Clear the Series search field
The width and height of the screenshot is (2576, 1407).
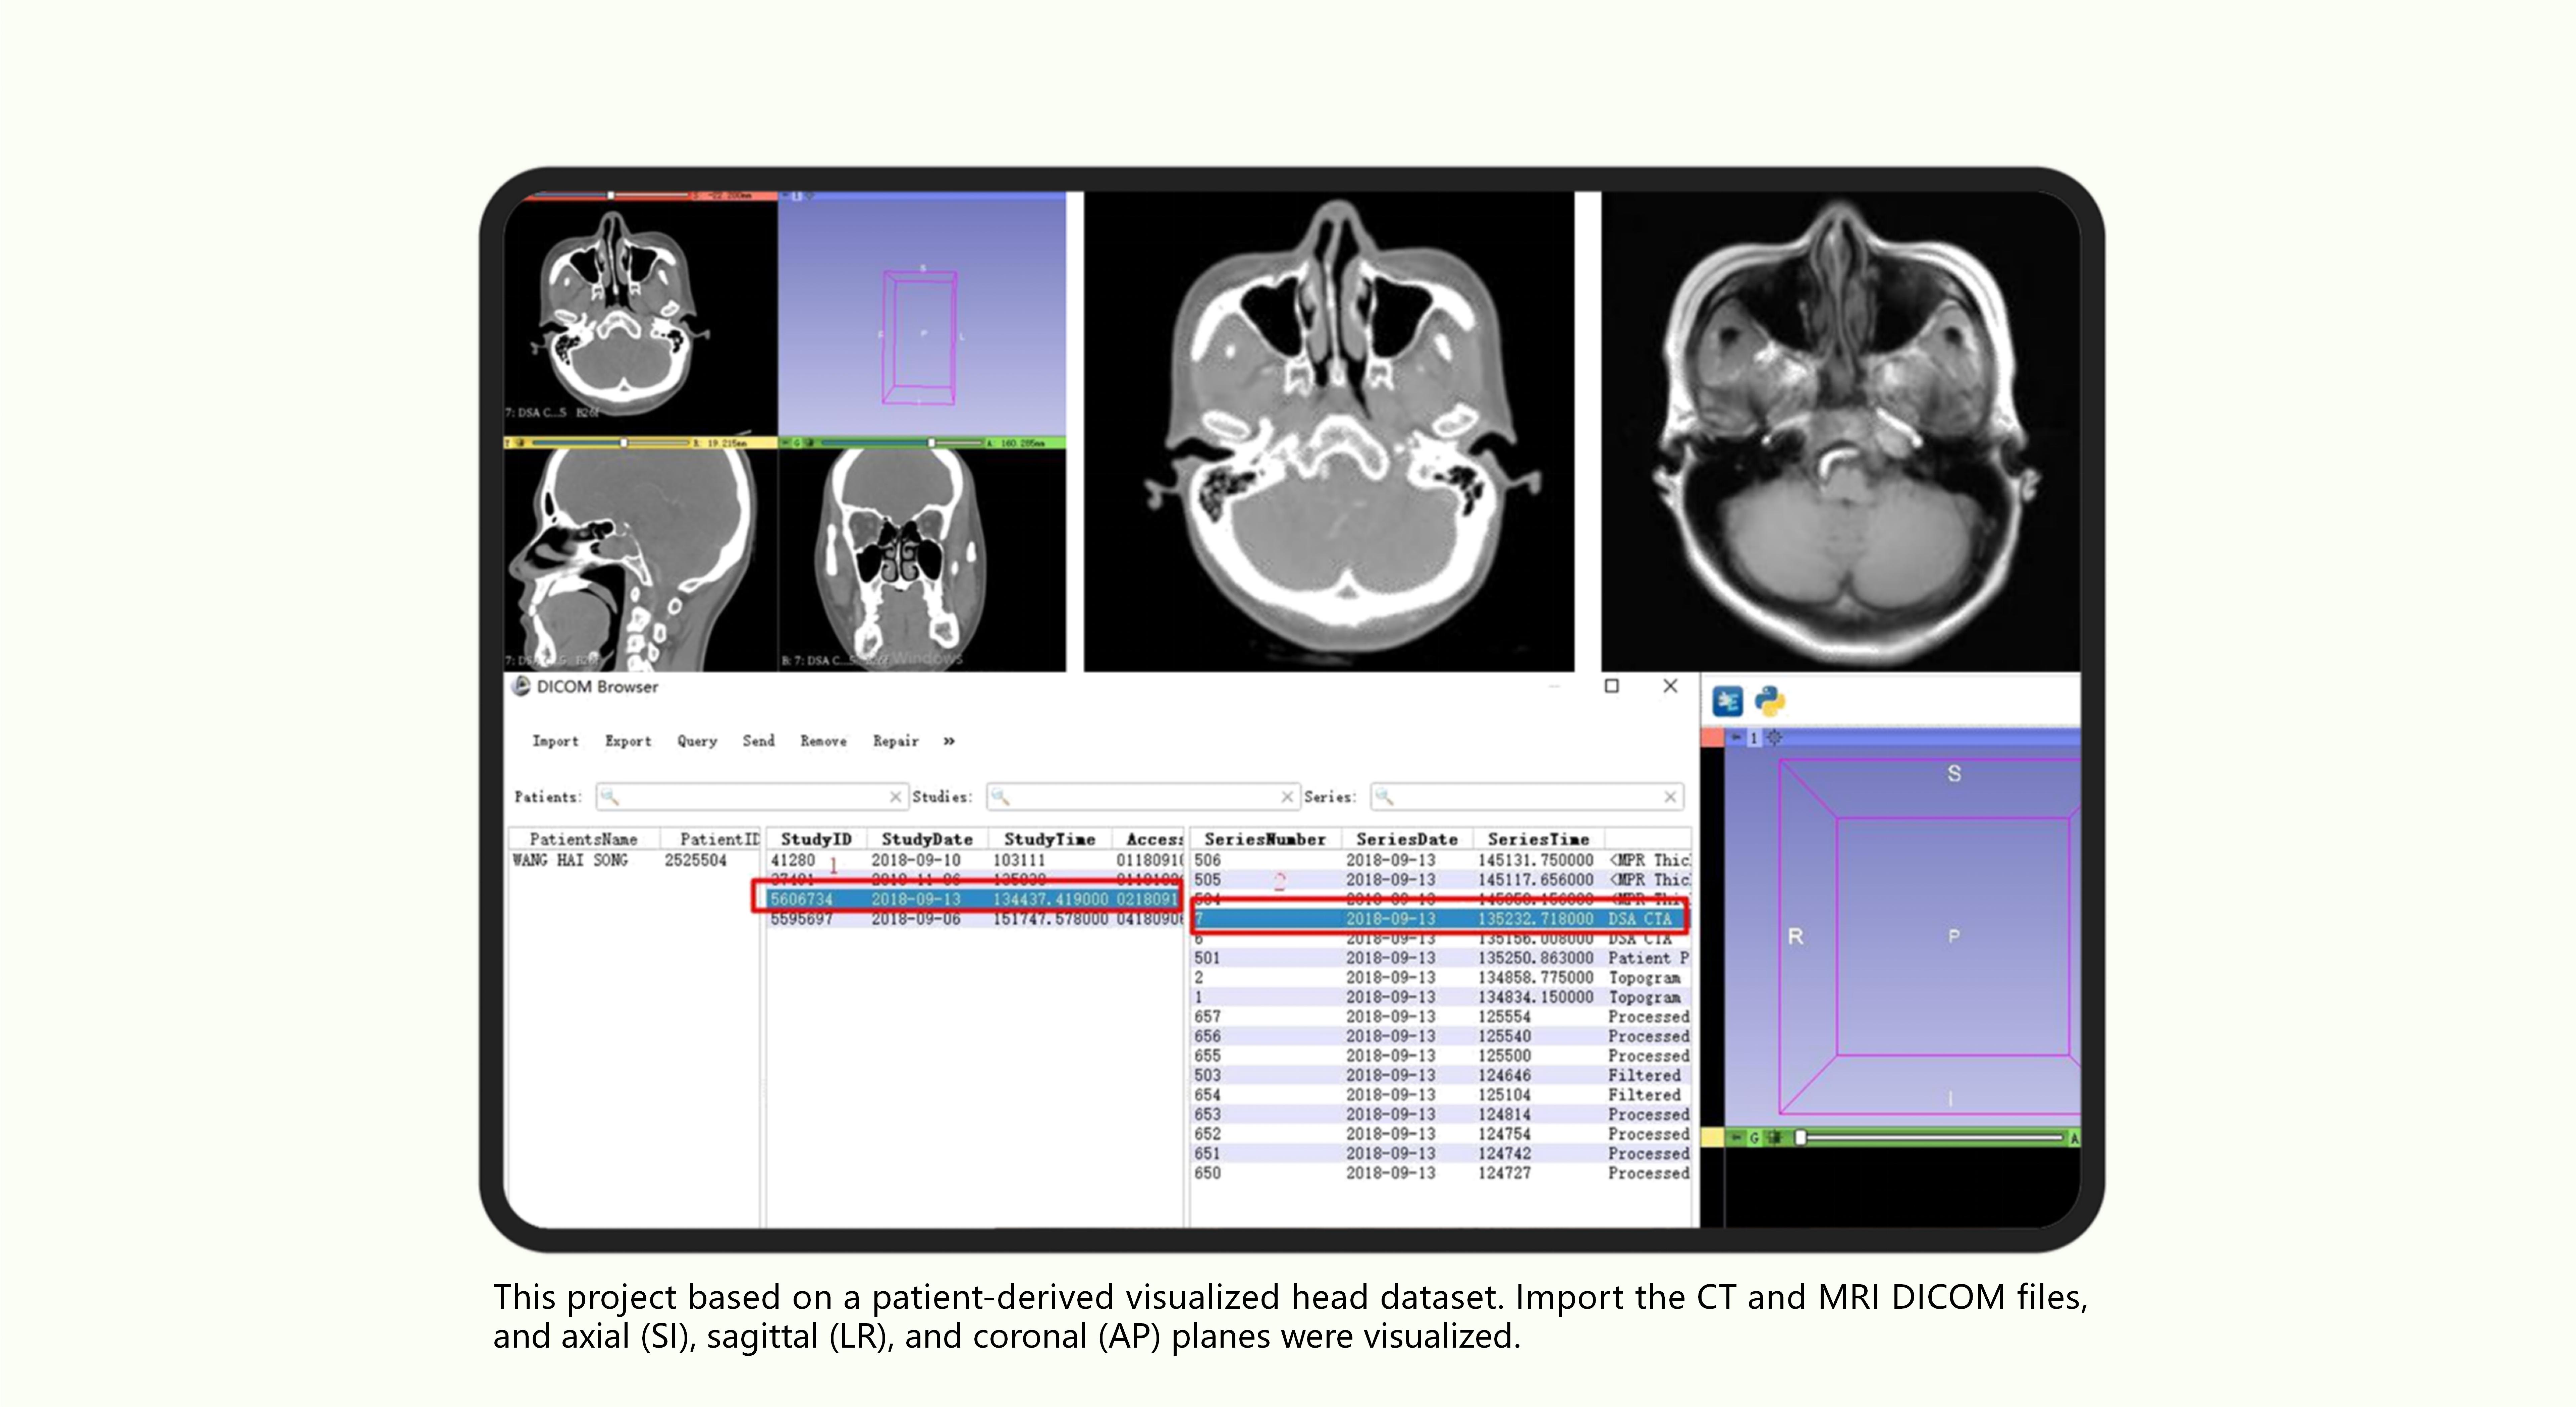click(x=1670, y=797)
